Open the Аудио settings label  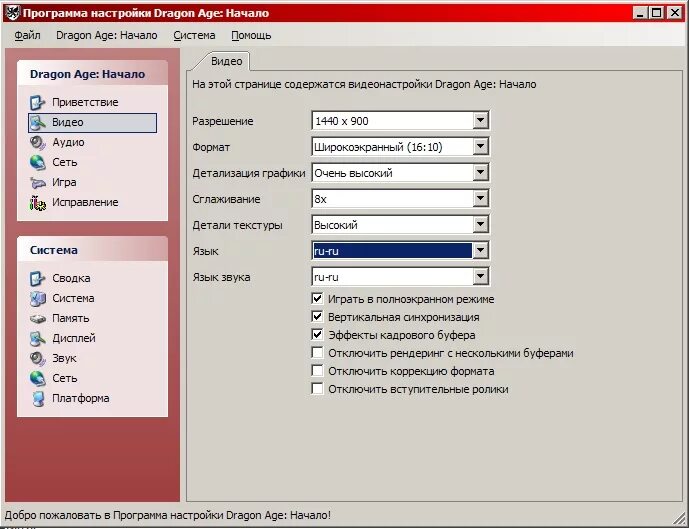68,142
